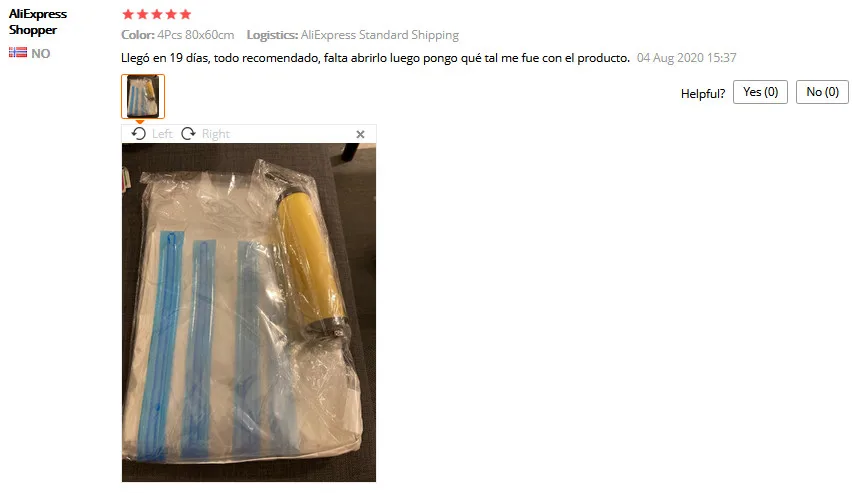Click the 'Left' rotate label
Image resolution: width=852 pixels, height=493 pixels.
[162, 134]
